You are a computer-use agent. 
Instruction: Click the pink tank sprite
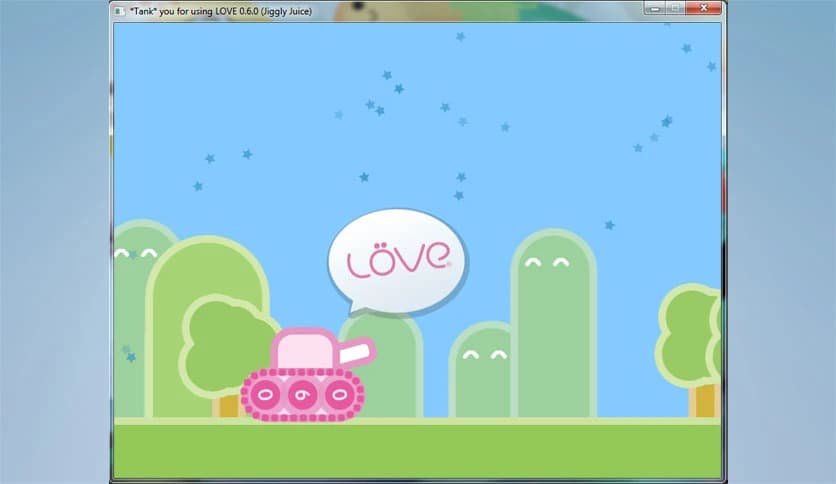[x=308, y=375]
